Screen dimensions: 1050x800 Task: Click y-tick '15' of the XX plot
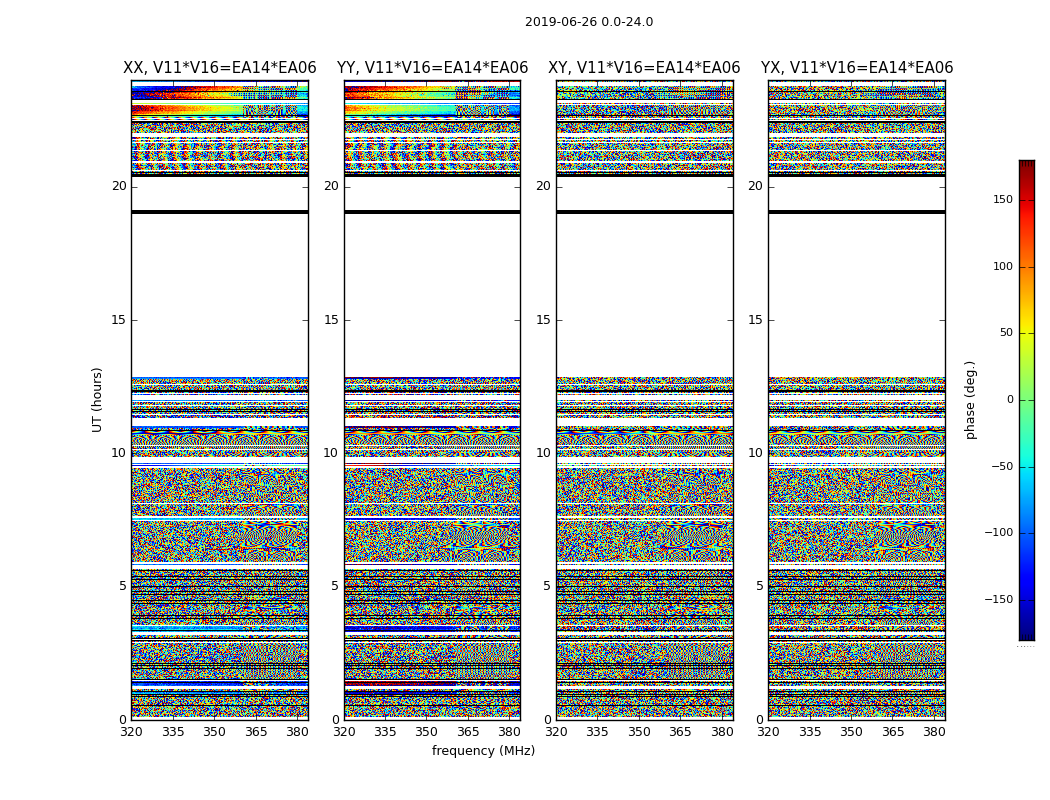click(x=119, y=320)
